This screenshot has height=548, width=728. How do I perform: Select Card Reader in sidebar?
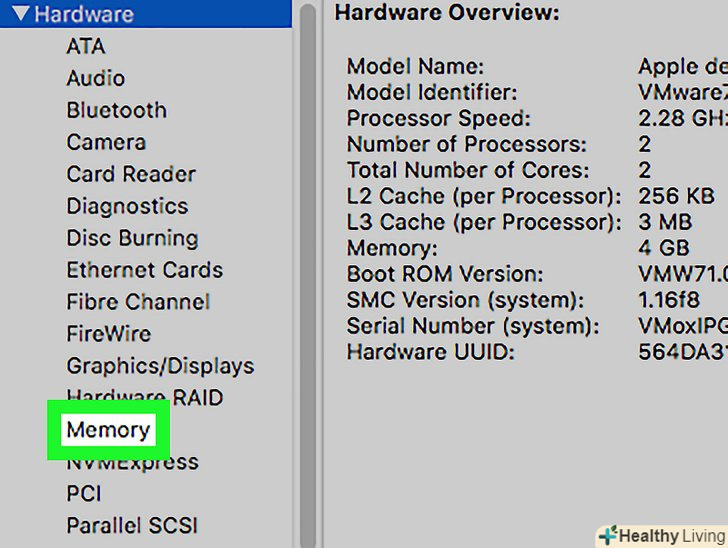(131, 174)
